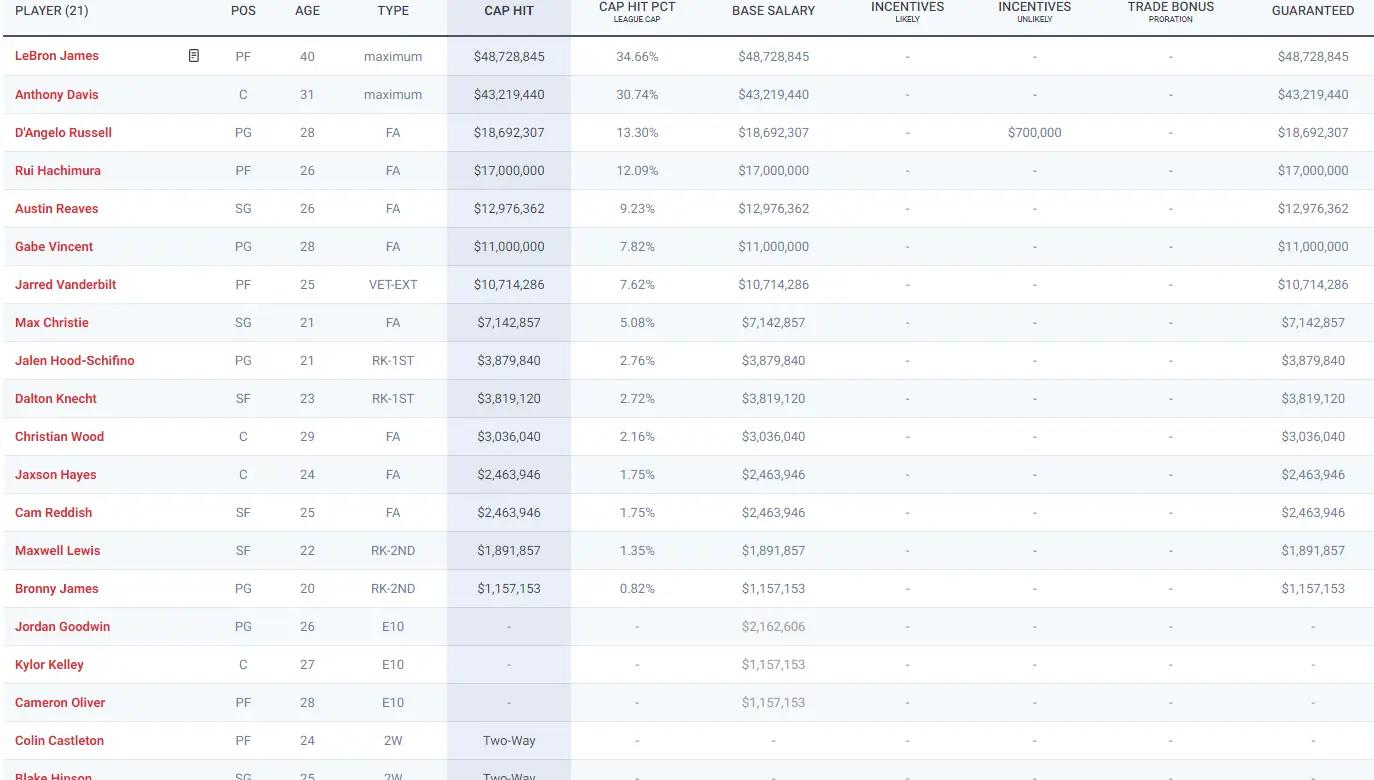The width and height of the screenshot is (1374, 780).
Task: Open the contract notes icon beside LeBron James
Action: (194, 56)
